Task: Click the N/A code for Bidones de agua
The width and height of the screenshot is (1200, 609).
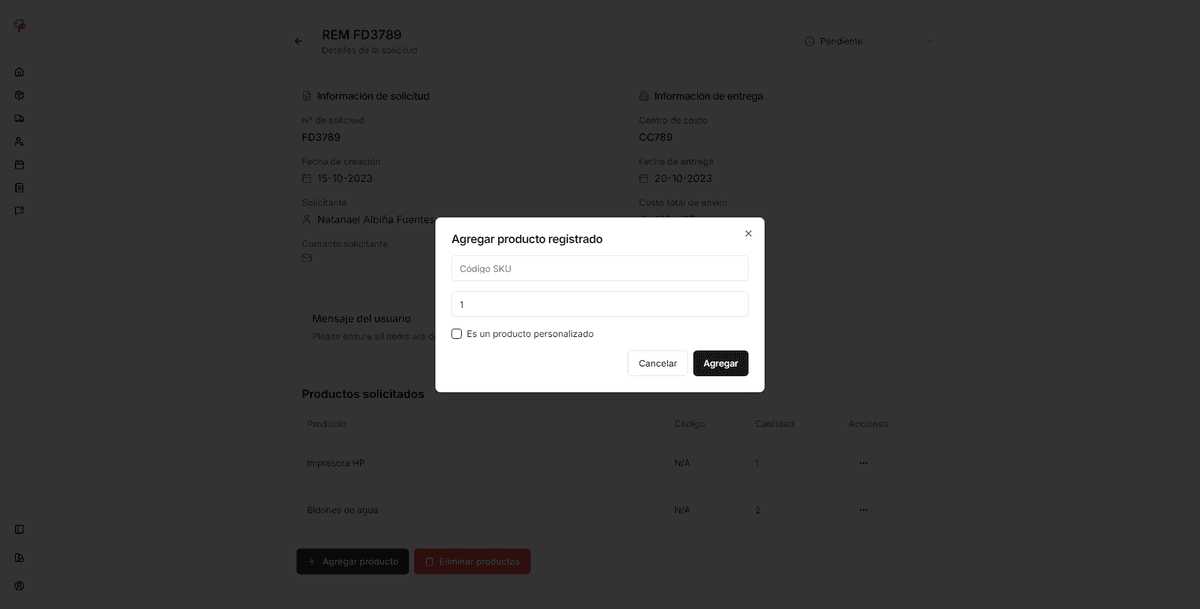Action: (682, 510)
